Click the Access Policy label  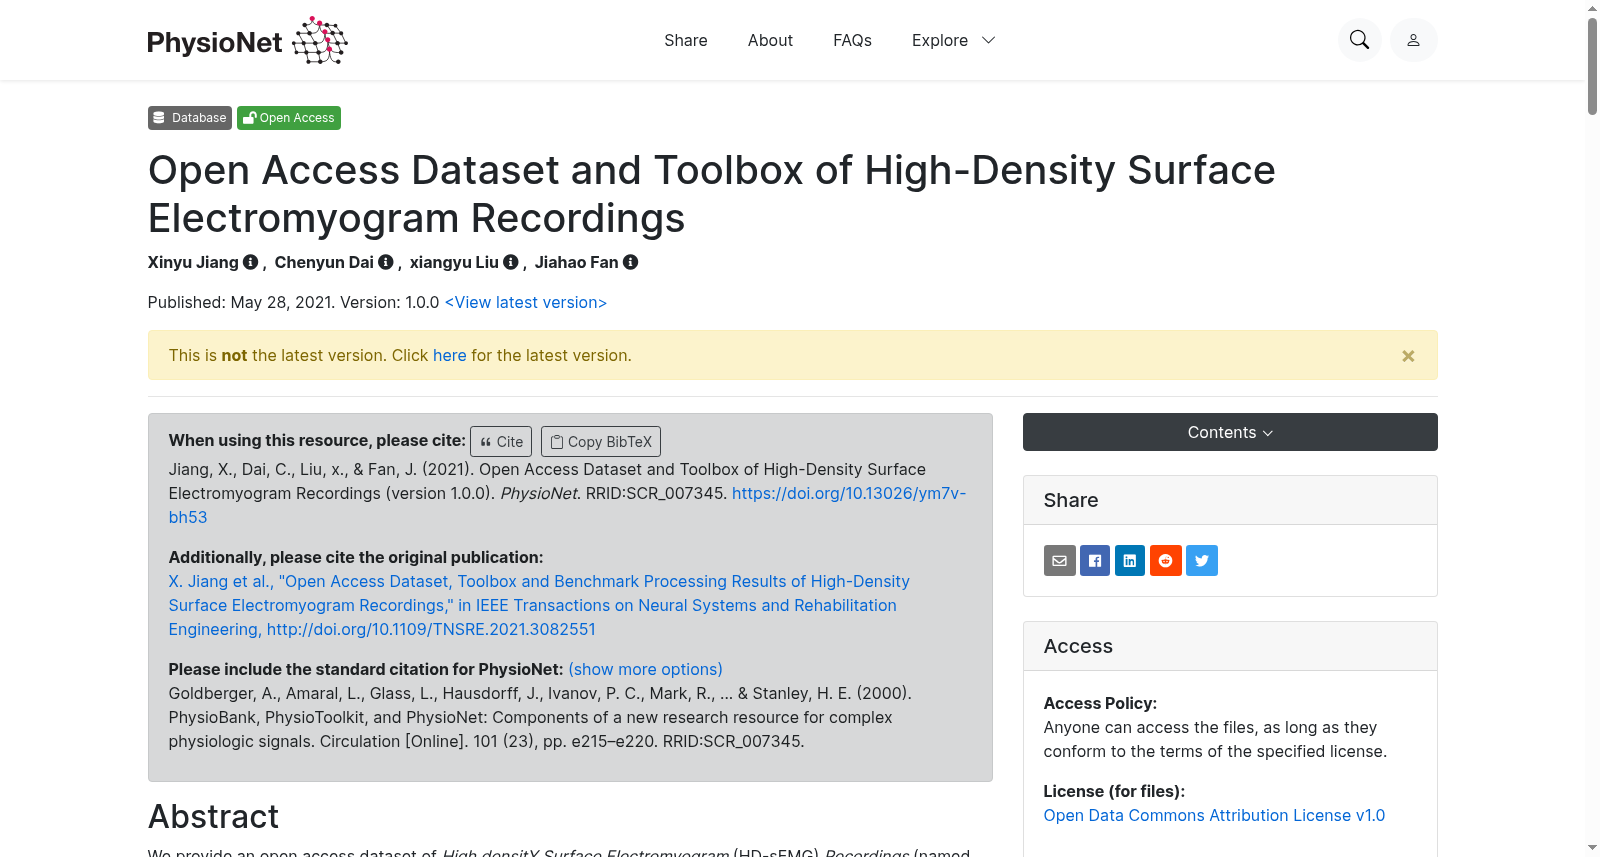point(1100,703)
